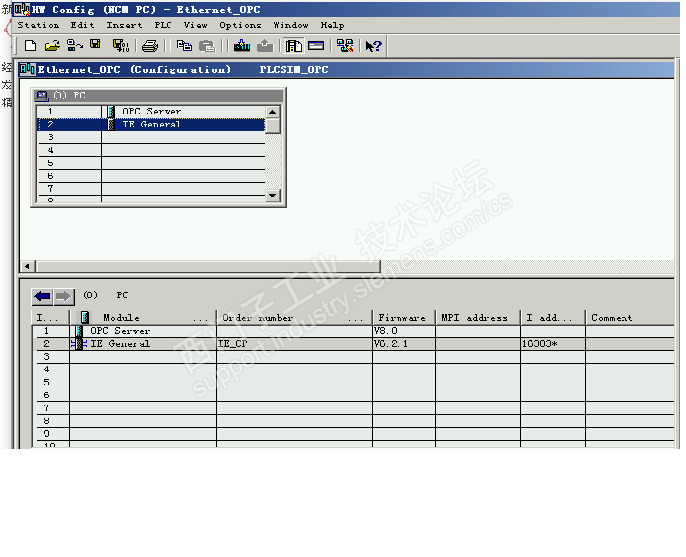
Task: Click the Save and Compile icon
Action: click(121, 46)
